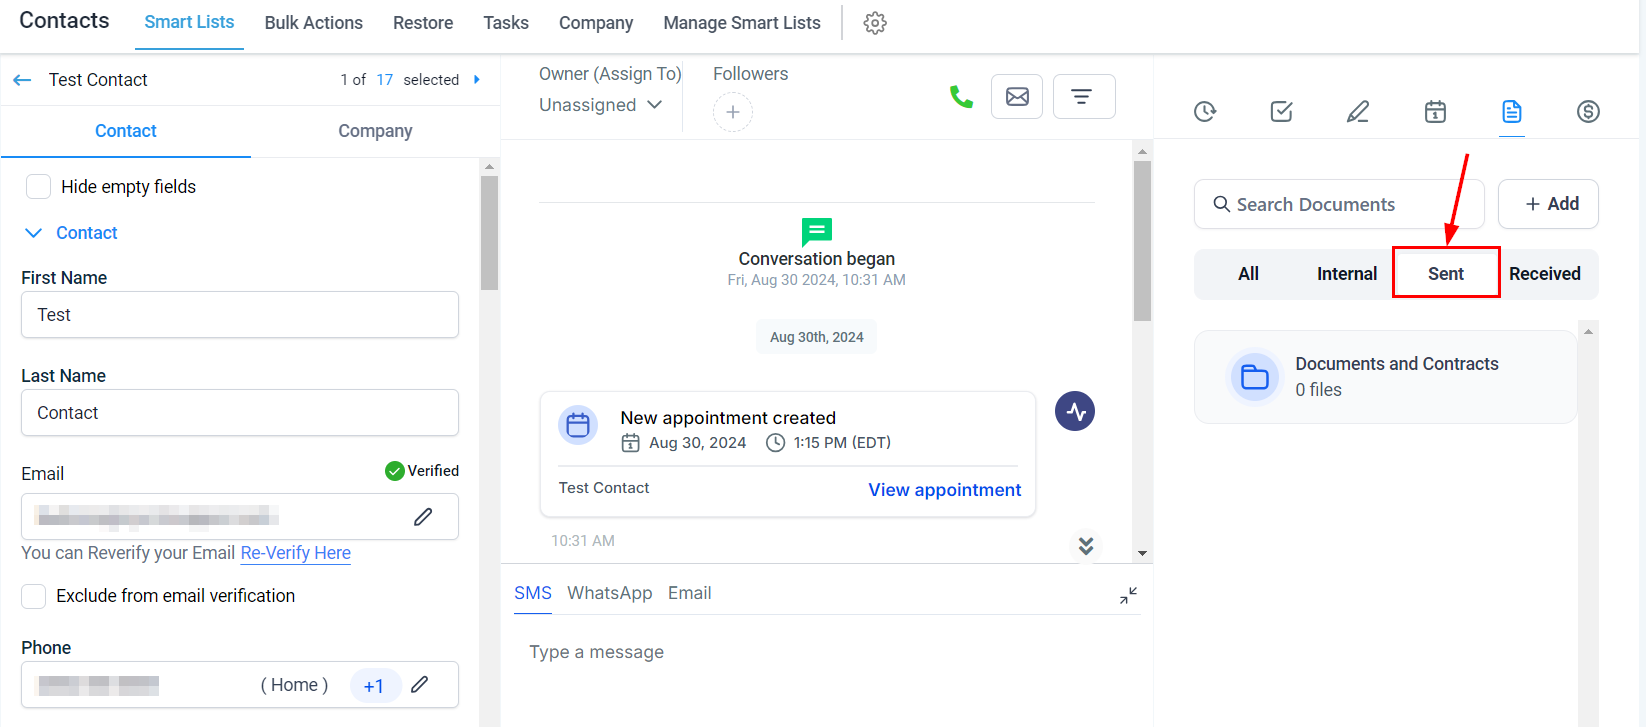Switch to the Company tab
The width and height of the screenshot is (1646, 727).
[375, 131]
